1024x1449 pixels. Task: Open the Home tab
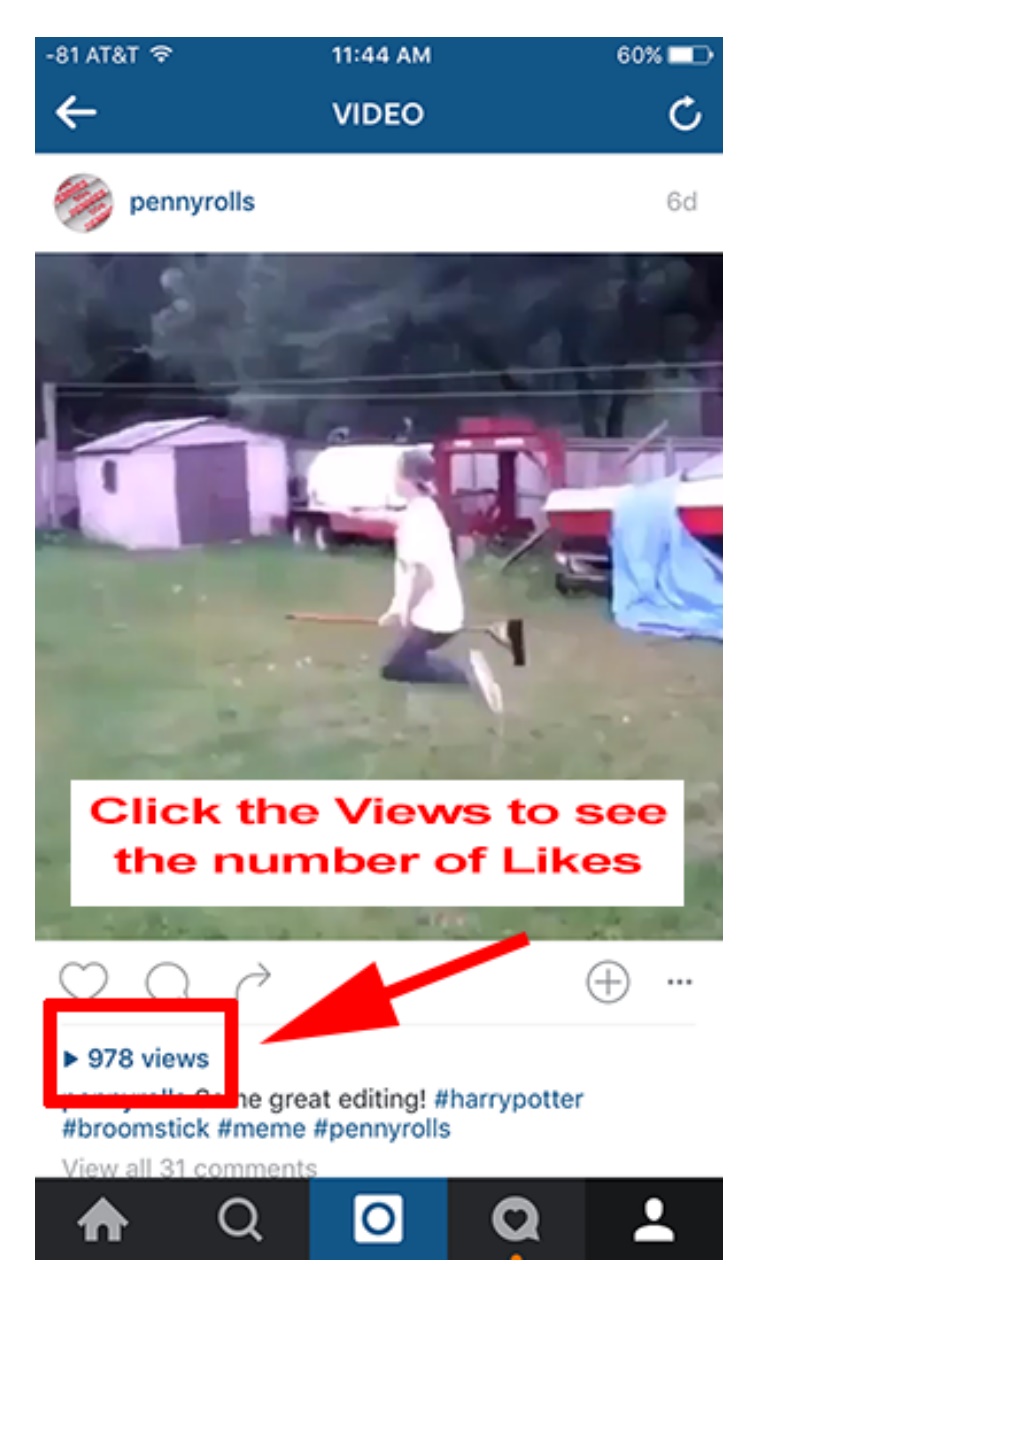(x=103, y=1220)
